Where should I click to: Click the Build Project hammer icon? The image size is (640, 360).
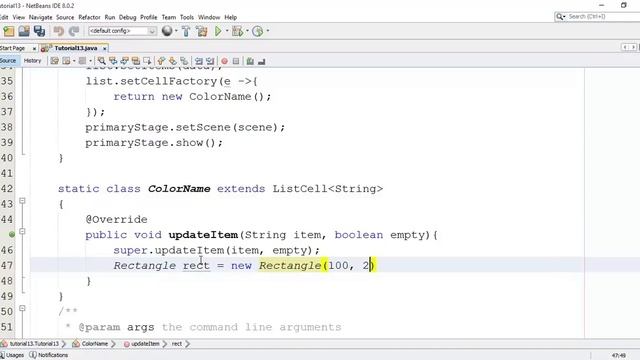coord(186,31)
